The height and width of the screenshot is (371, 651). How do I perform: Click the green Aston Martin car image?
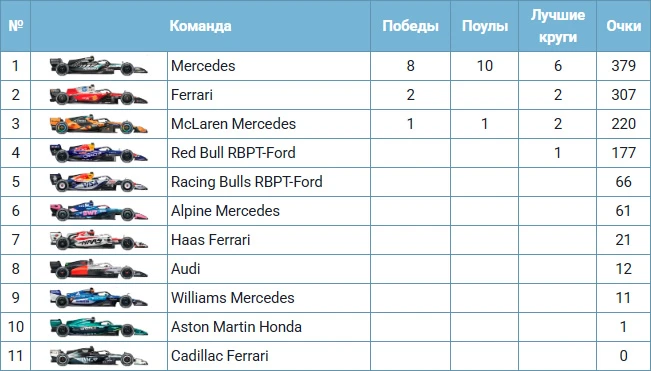click(x=98, y=327)
